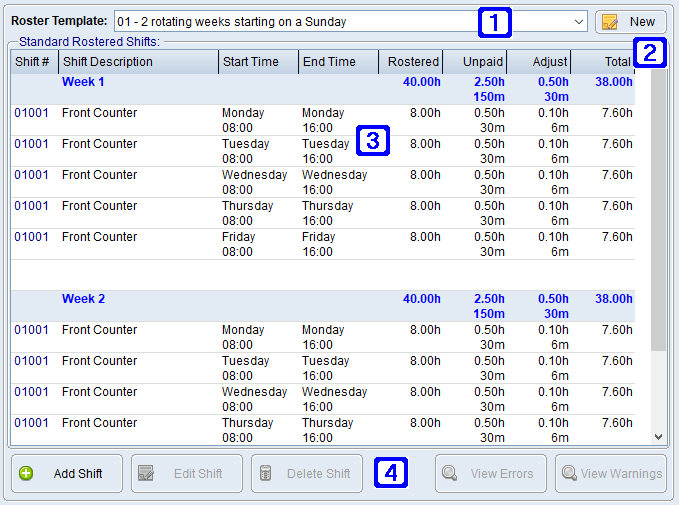Image resolution: width=679 pixels, height=505 pixels.
Task: Click the View Errors magnifier icon
Action: (x=450, y=473)
